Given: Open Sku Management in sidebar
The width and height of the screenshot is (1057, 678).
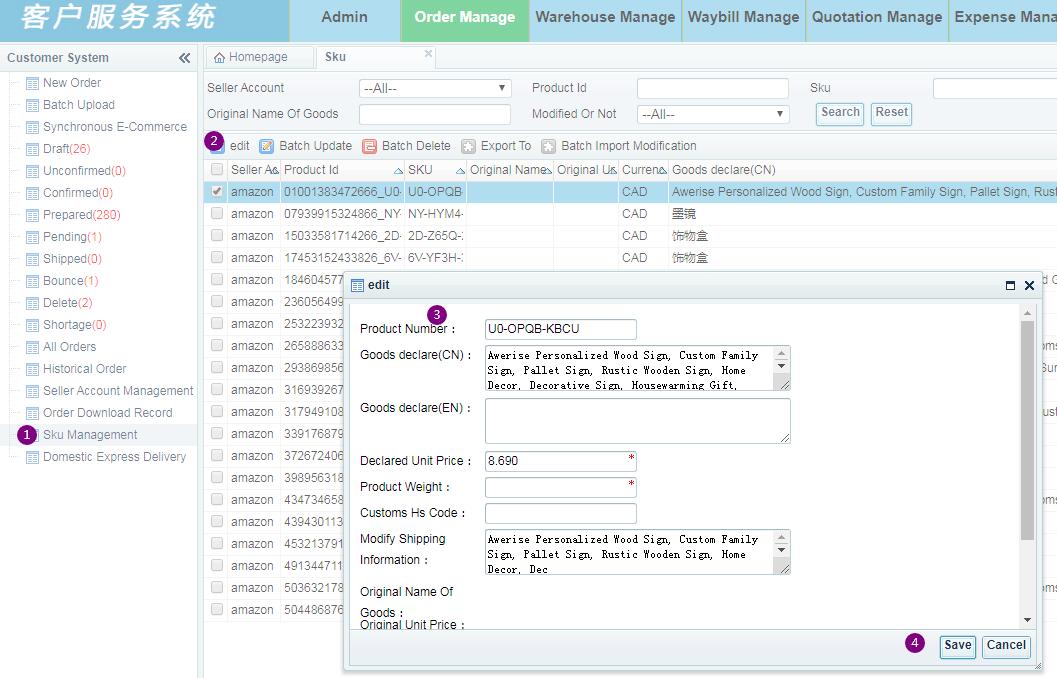Looking at the screenshot, I should [90, 435].
